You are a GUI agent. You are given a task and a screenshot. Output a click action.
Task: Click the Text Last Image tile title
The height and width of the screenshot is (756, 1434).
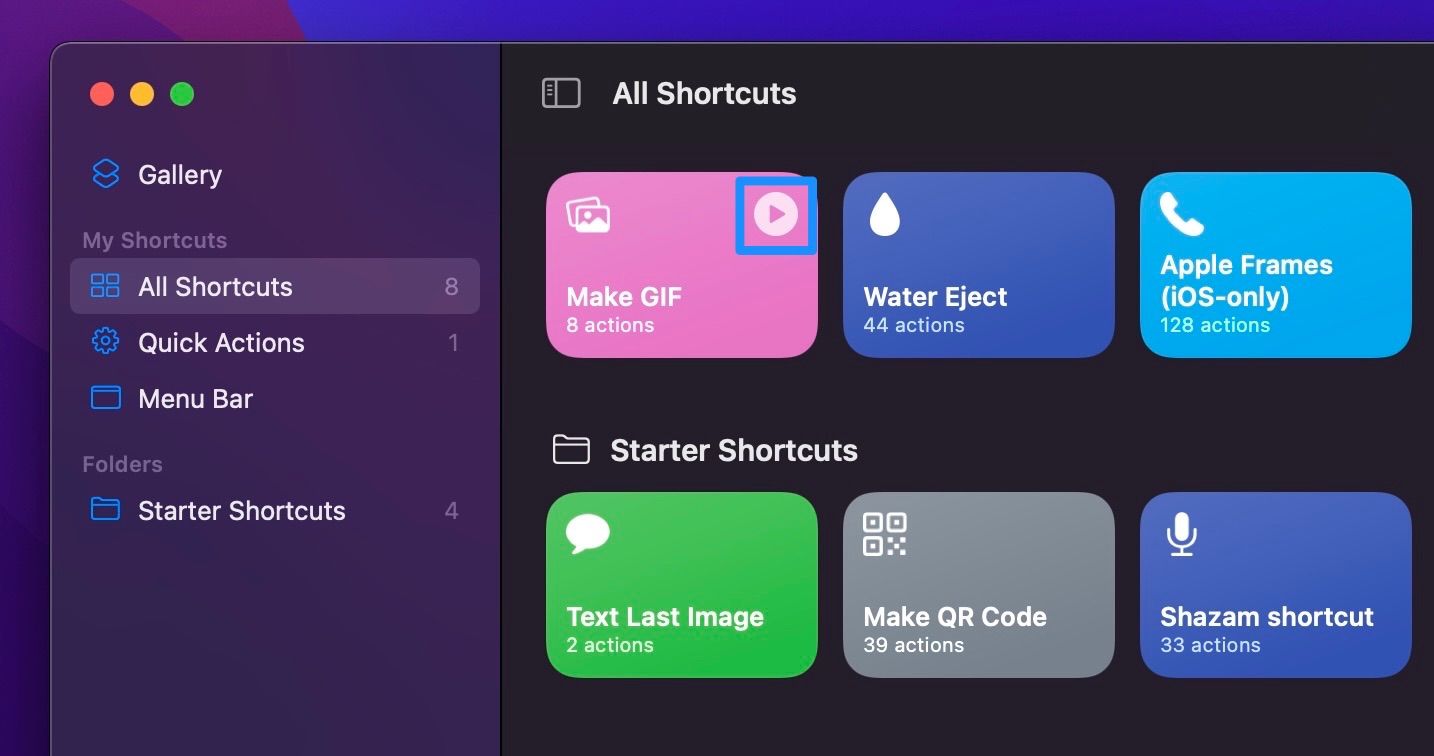pyautogui.click(x=665, y=617)
